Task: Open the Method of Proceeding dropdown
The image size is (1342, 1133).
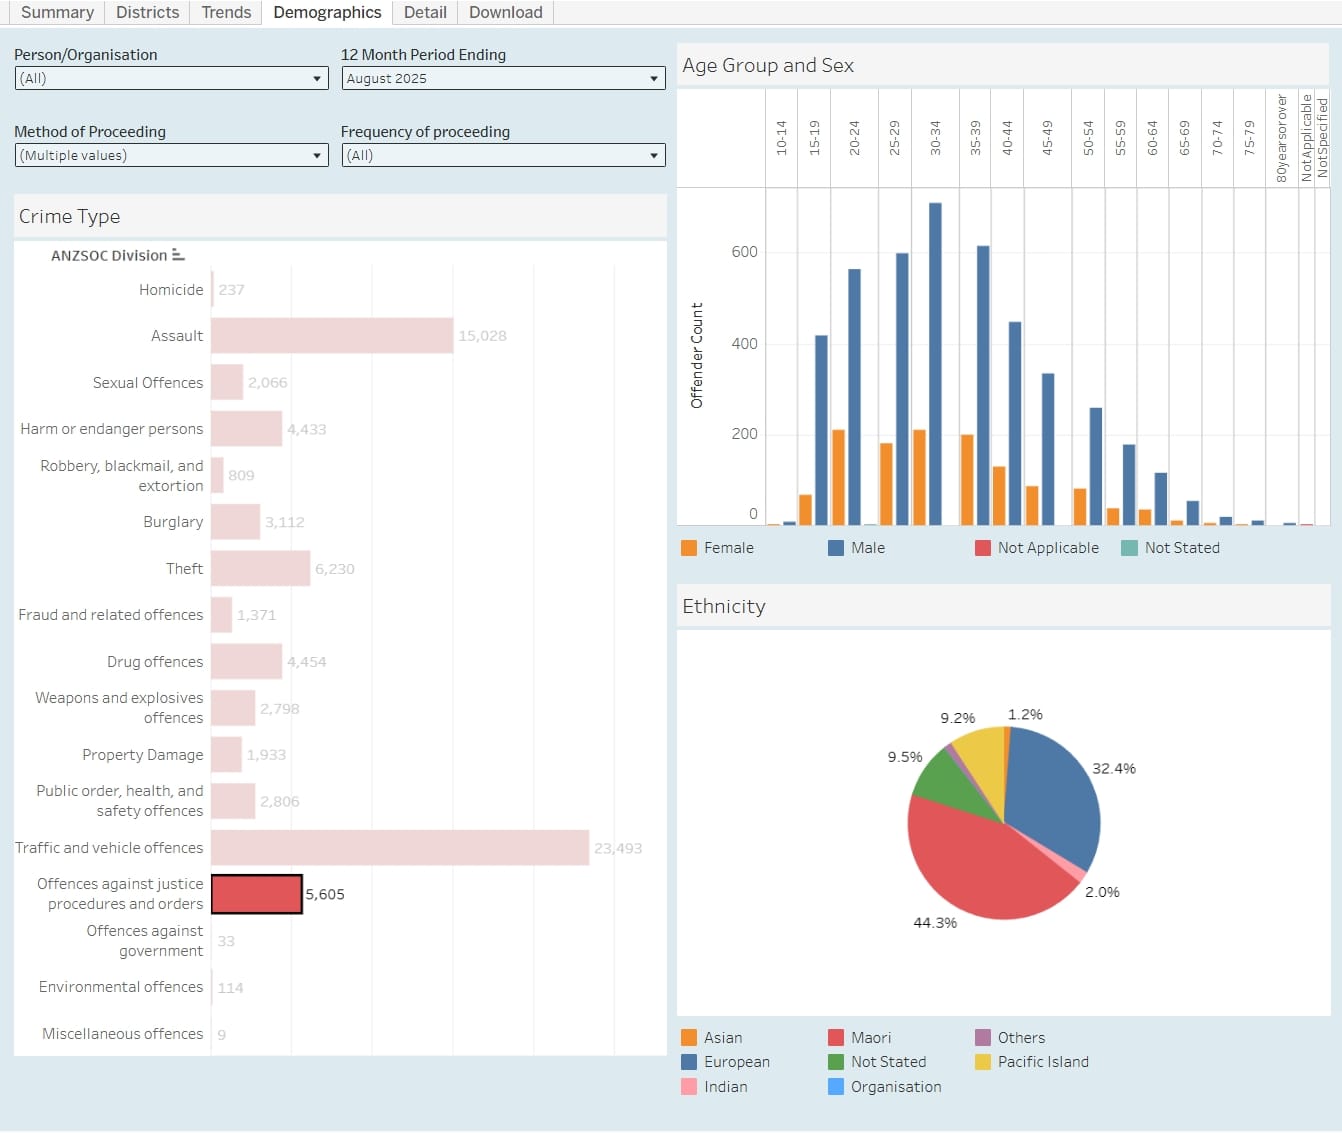Action: tap(171, 155)
